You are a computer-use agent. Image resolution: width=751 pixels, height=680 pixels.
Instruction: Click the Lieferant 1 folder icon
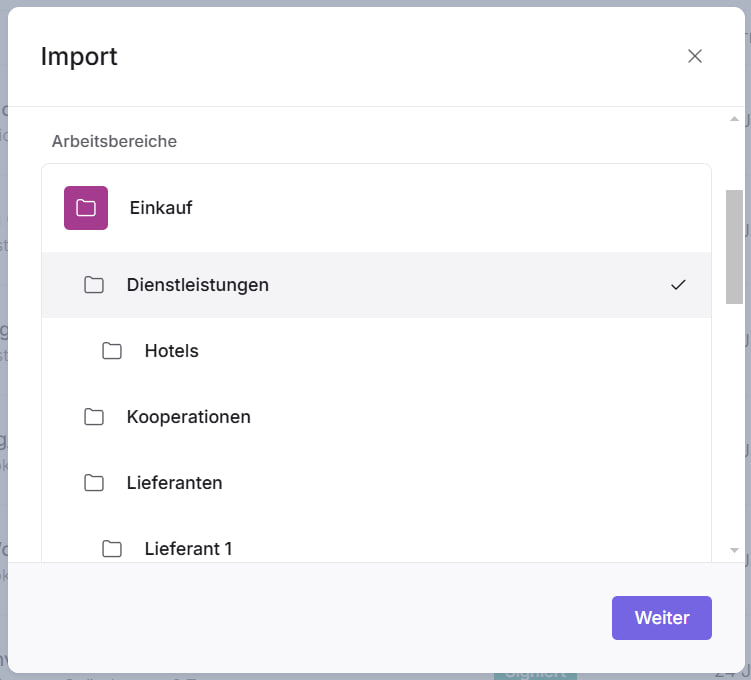pos(112,548)
